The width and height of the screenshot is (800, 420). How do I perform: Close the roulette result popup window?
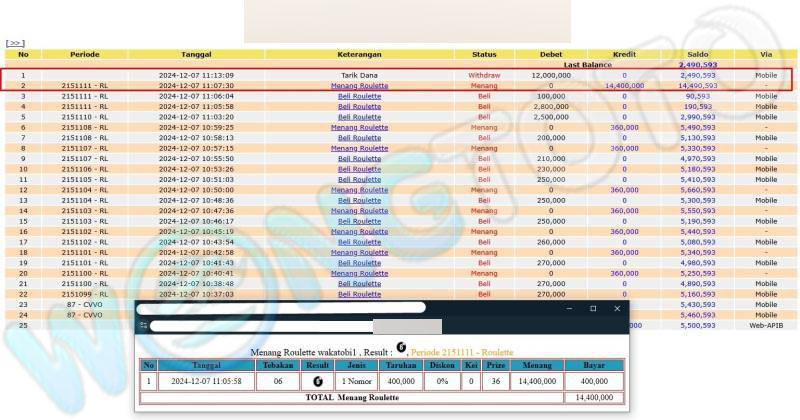pos(616,308)
